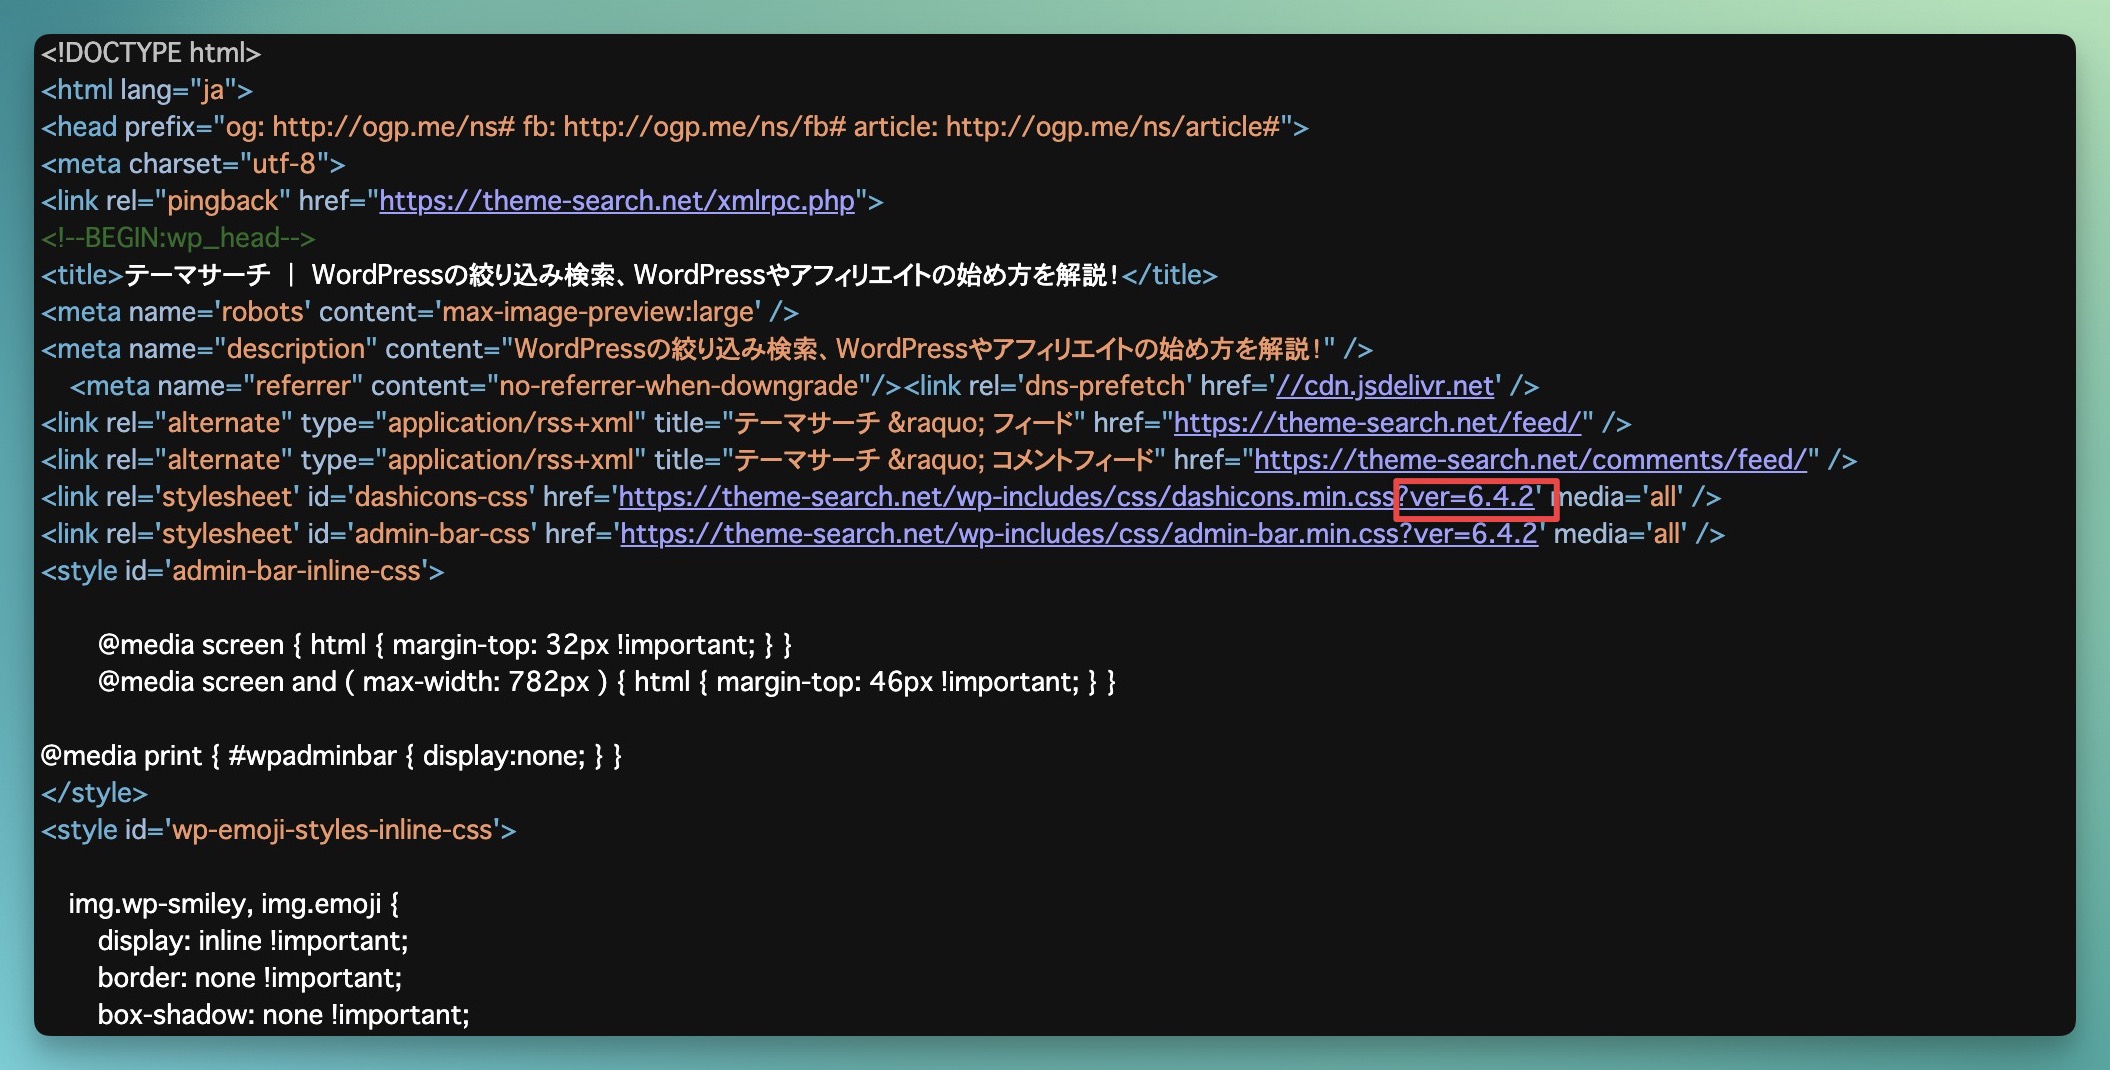2110x1070 pixels.
Task: Click the display: inline !important line
Action: coord(253,941)
